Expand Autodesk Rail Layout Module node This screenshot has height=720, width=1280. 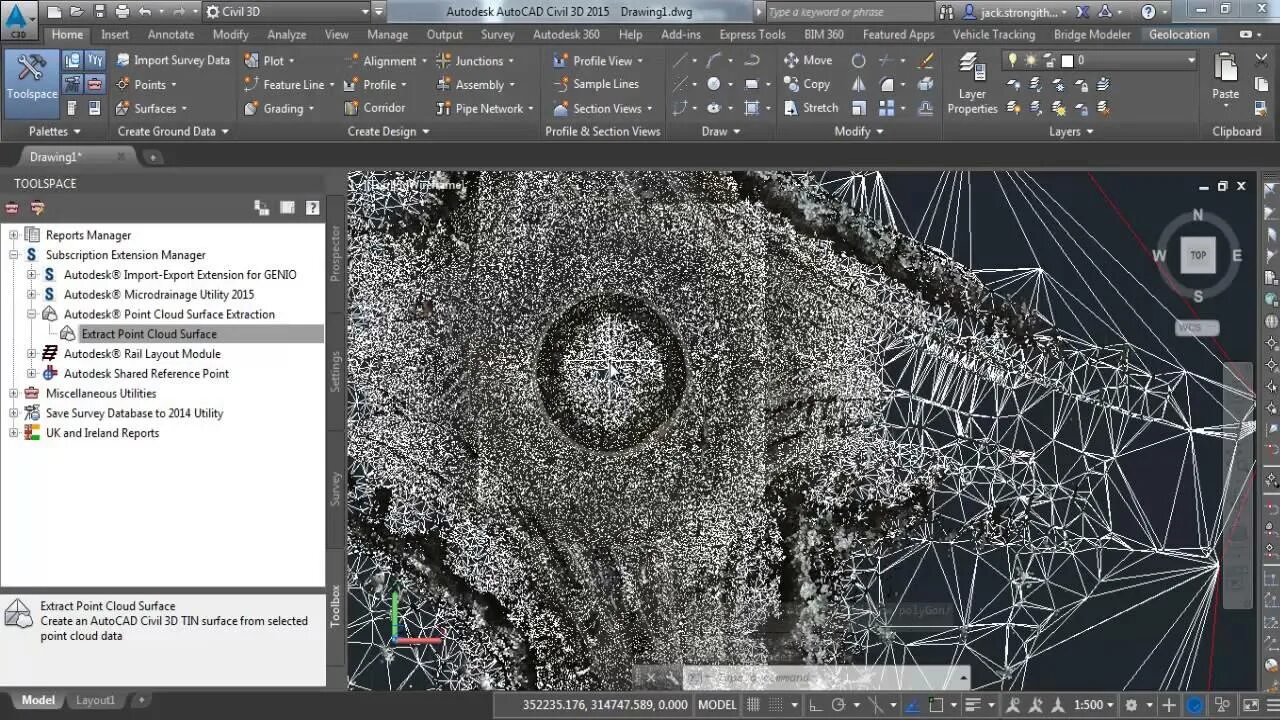(32, 354)
